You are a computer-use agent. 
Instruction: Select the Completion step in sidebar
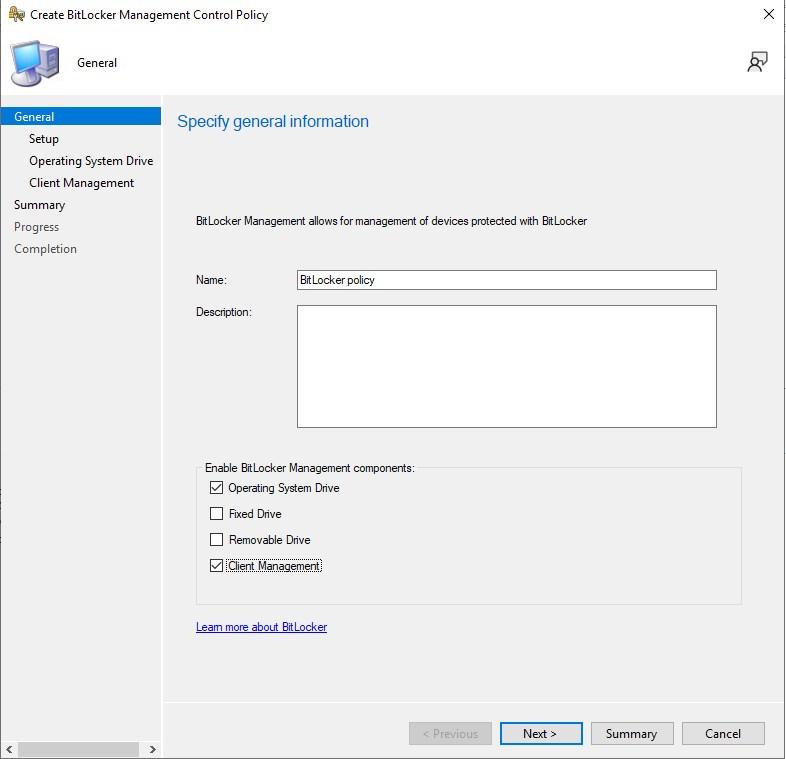click(x=45, y=249)
